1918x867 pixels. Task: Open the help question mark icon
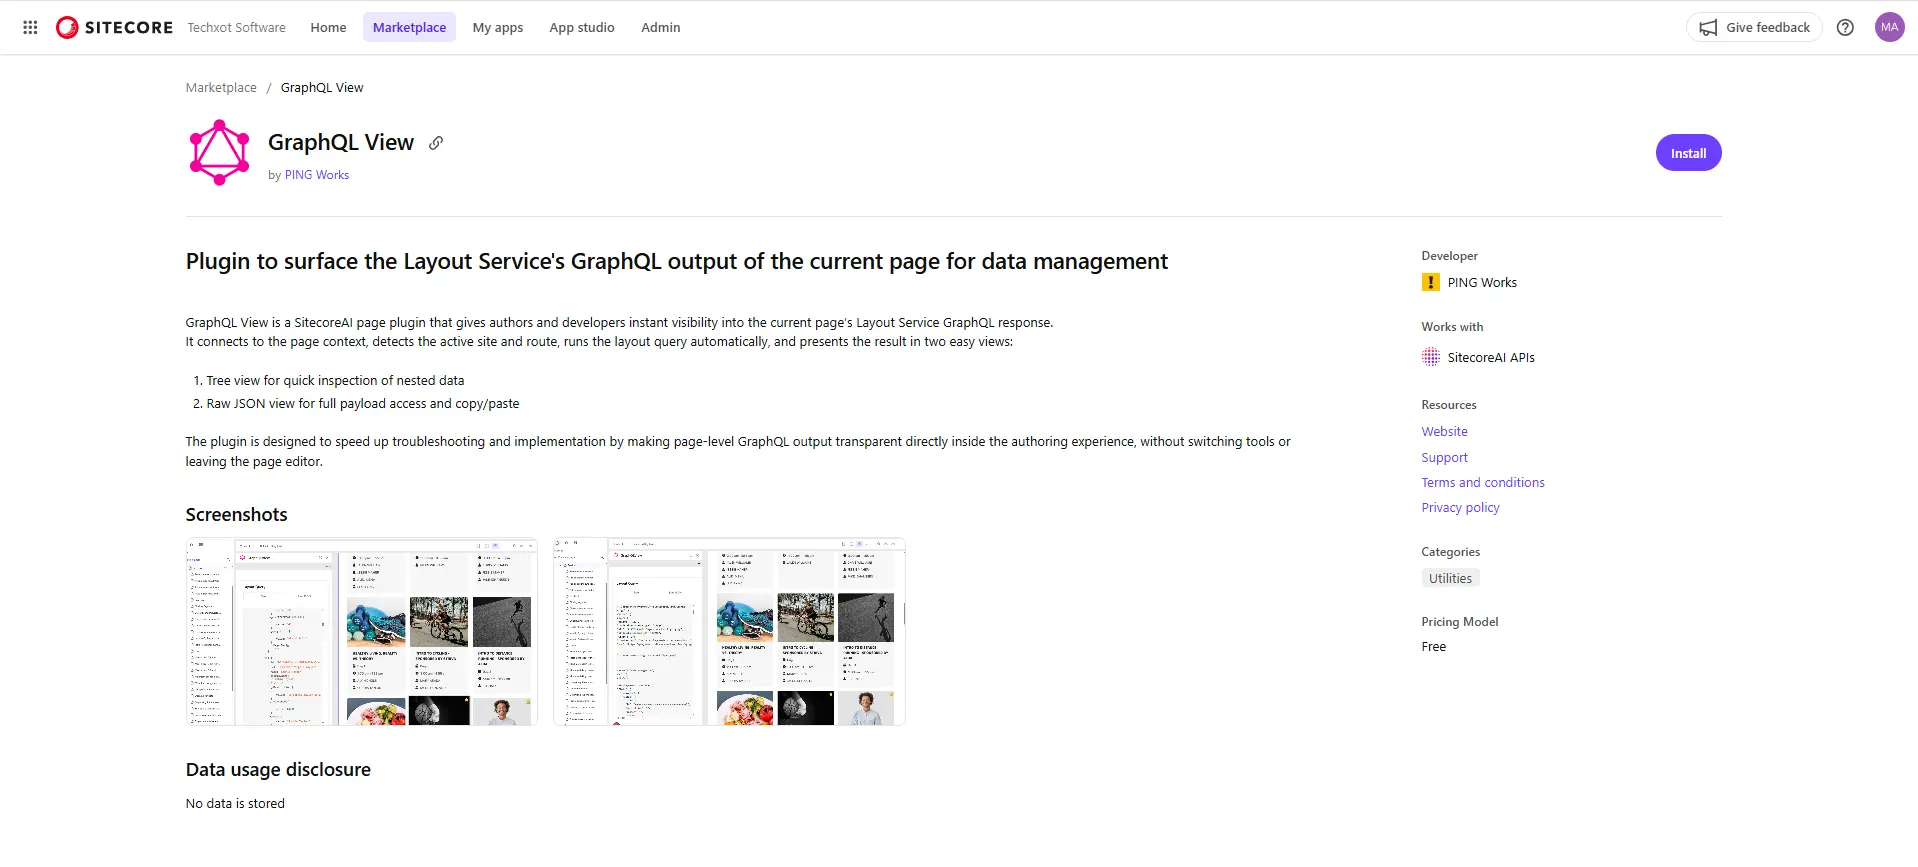click(x=1845, y=28)
